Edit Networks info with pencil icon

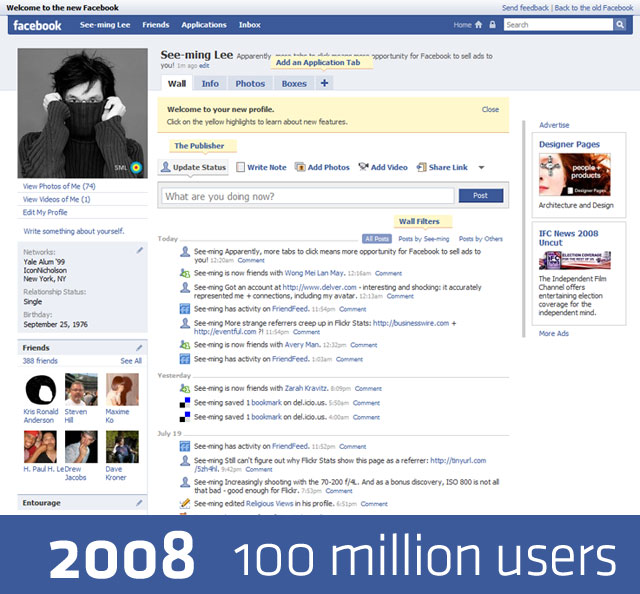click(x=139, y=250)
